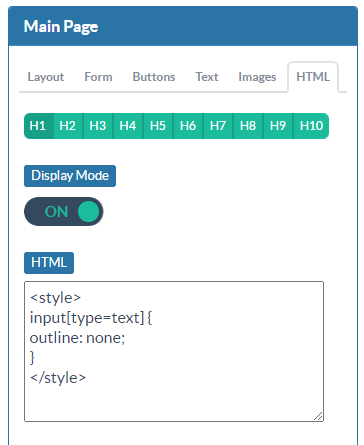Click the H5 segment

coord(158,126)
